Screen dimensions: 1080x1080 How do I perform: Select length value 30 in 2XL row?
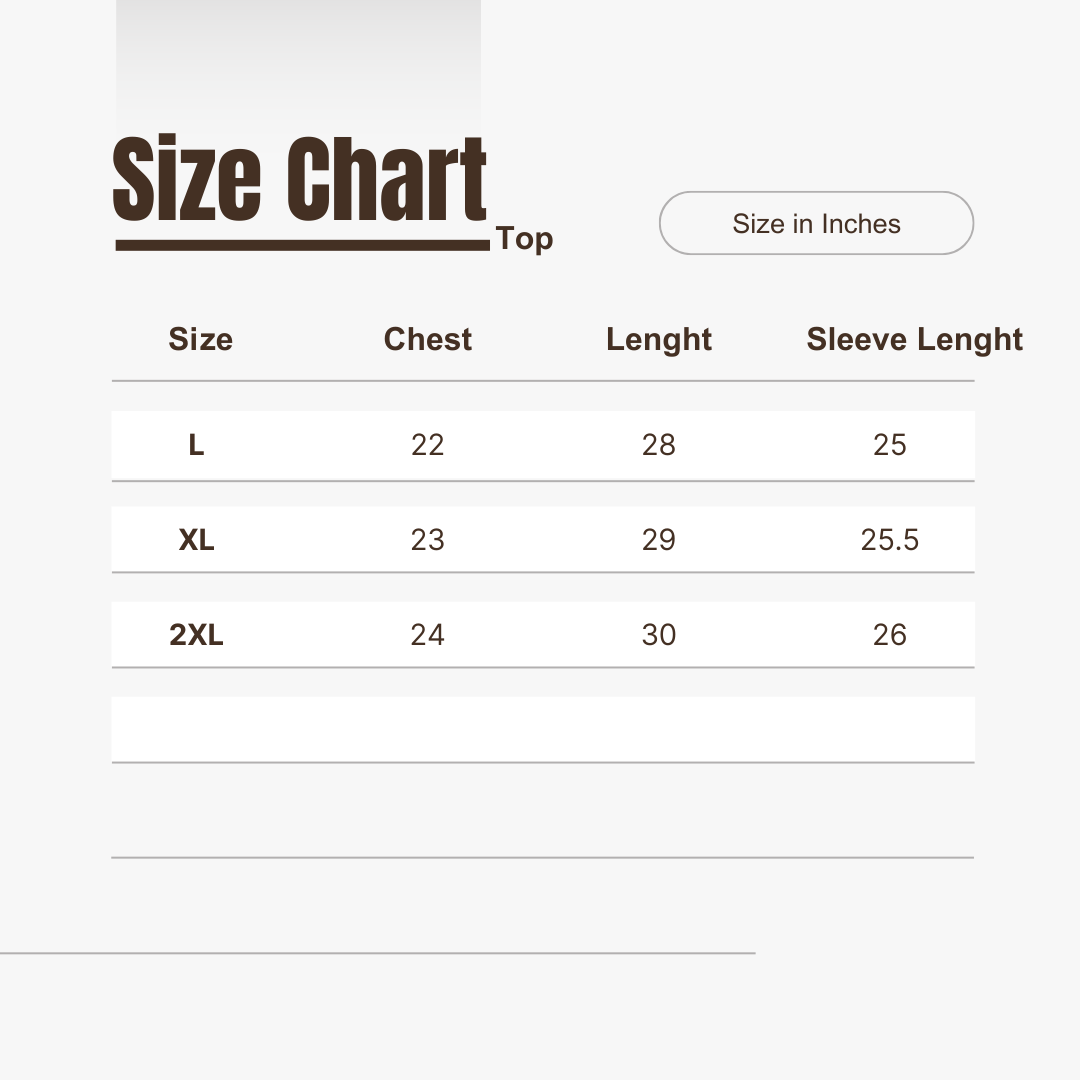tap(659, 635)
